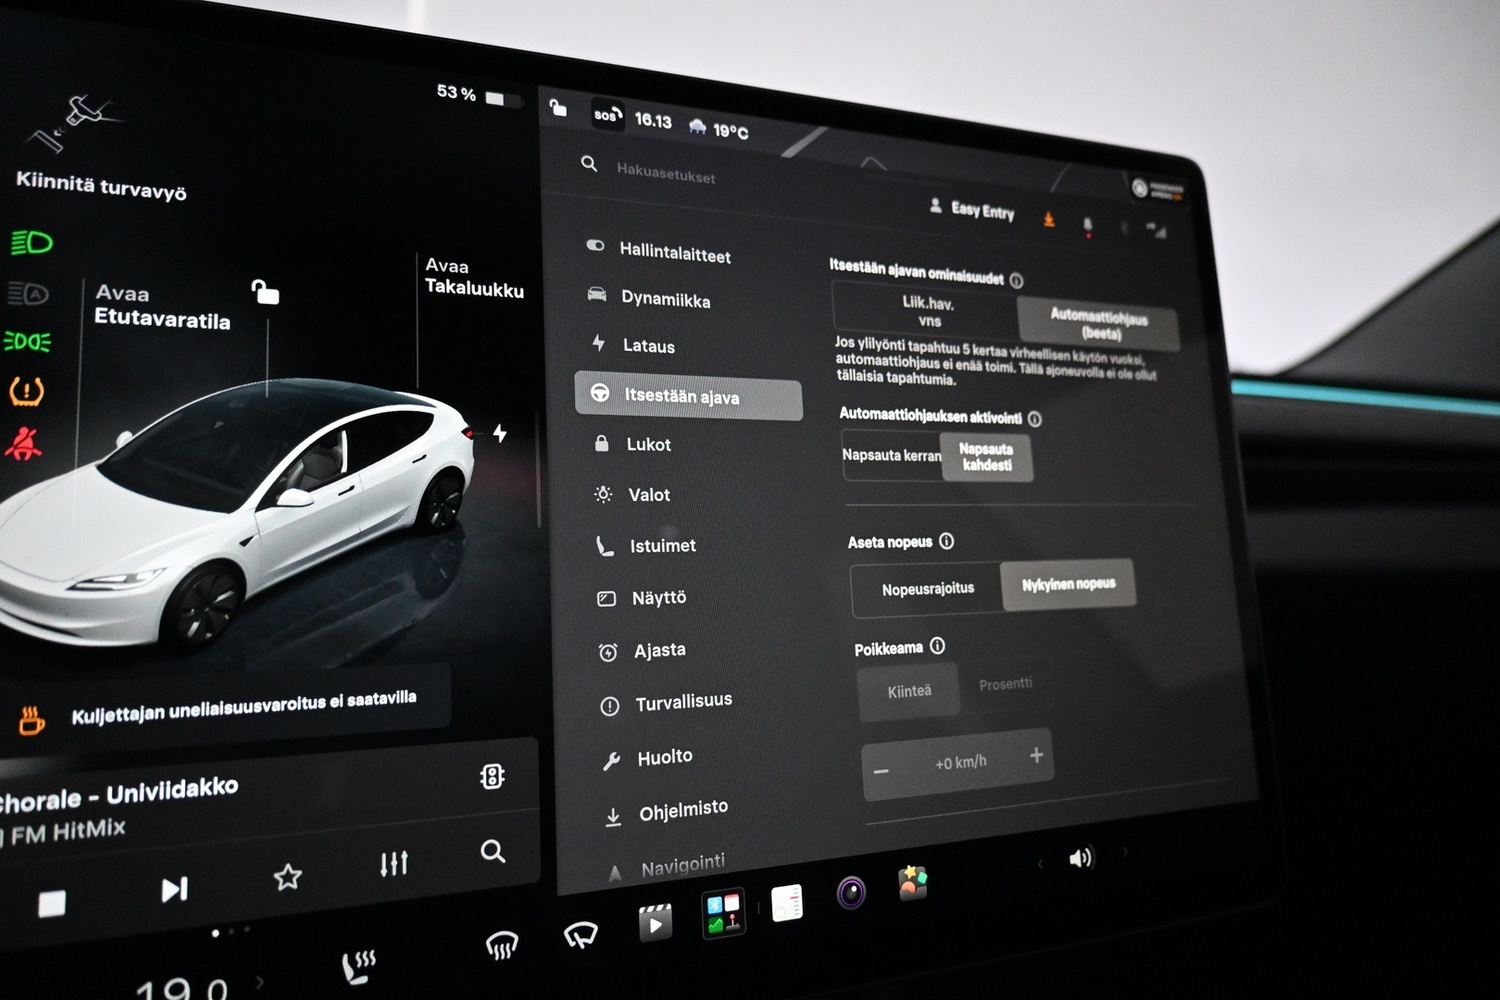1500x1000 pixels.
Task: Select Automaattiohjaus (beeta) option
Action: pos(1098,325)
